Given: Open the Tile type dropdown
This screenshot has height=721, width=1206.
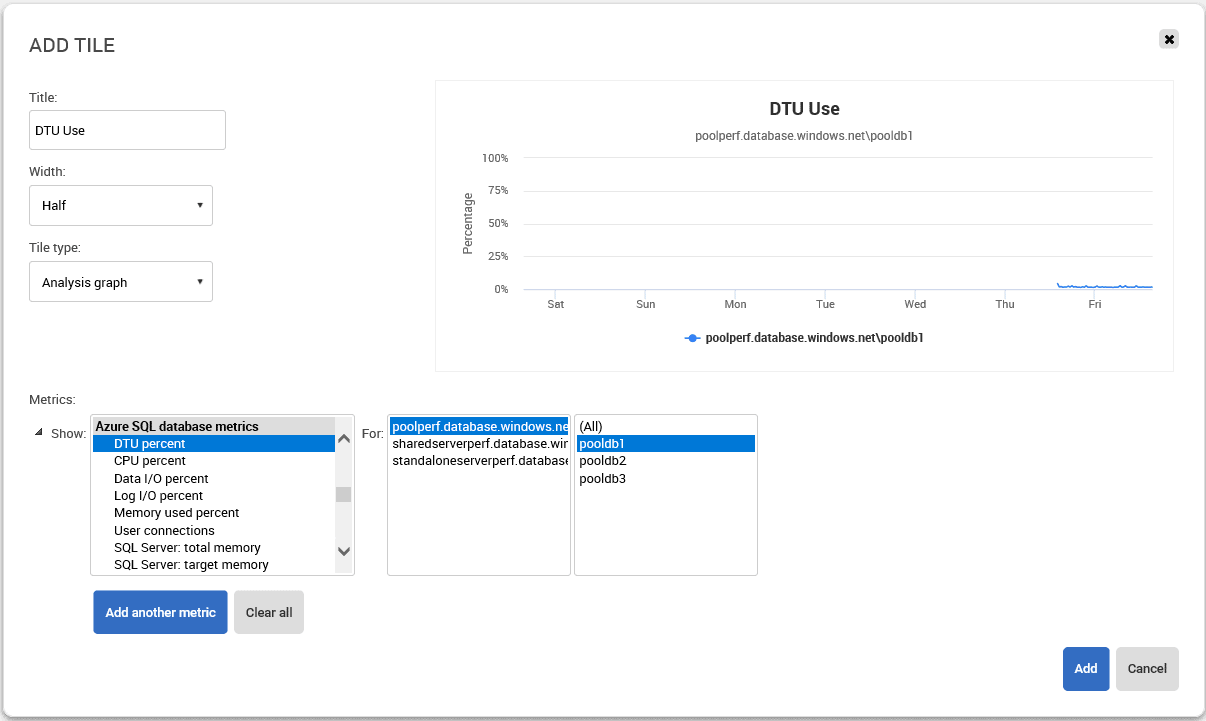Looking at the screenshot, I should pos(121,282).
